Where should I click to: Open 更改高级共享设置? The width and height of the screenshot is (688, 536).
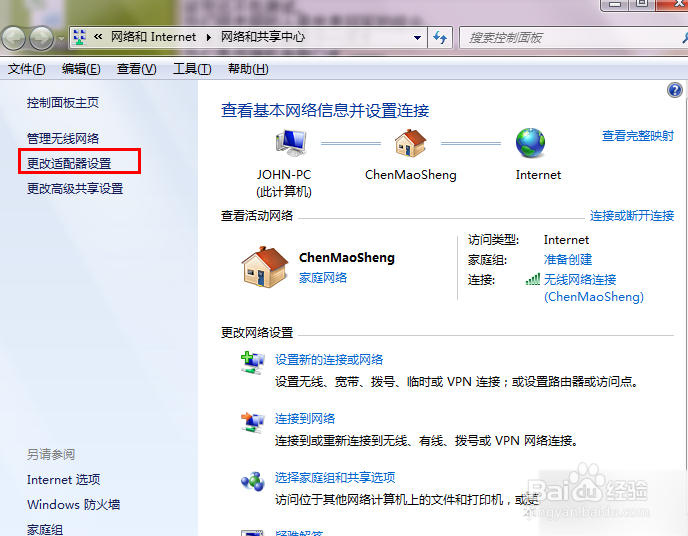click(75, 189)
